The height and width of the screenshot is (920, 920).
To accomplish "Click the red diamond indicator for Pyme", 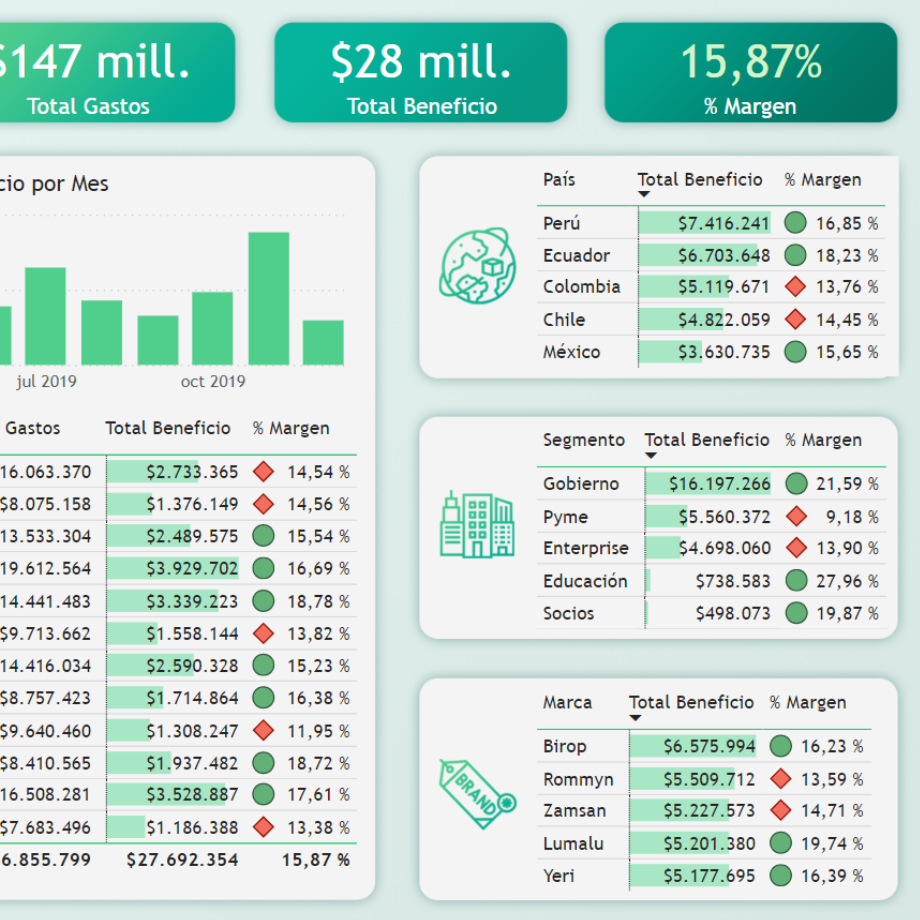I will [x=796, y=517].
